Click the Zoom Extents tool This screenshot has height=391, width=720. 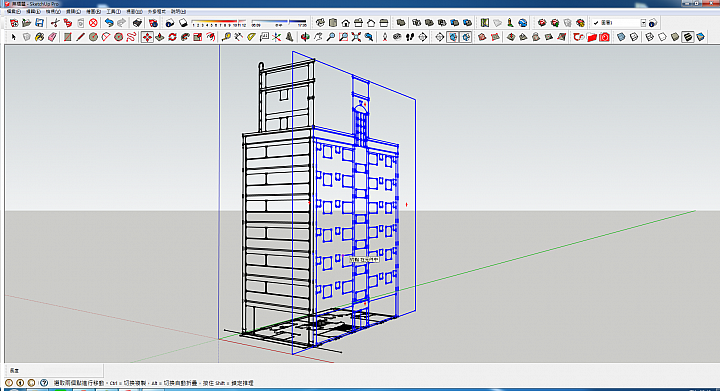356,37
